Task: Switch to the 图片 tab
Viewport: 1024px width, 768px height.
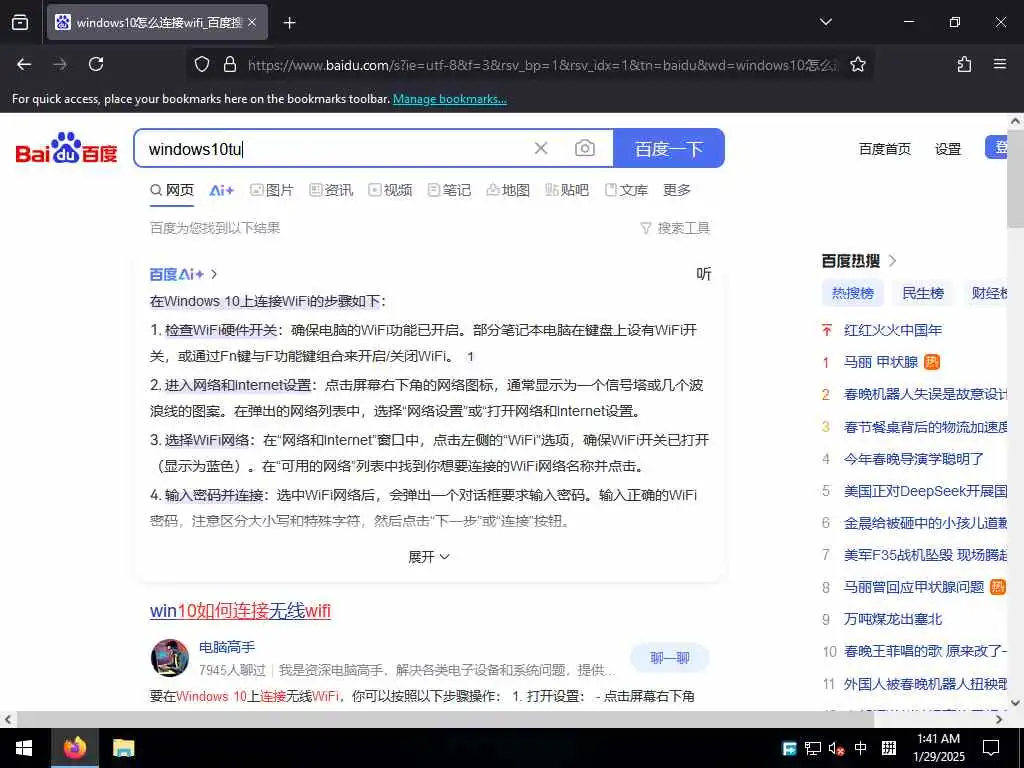Action: [272, 190]
